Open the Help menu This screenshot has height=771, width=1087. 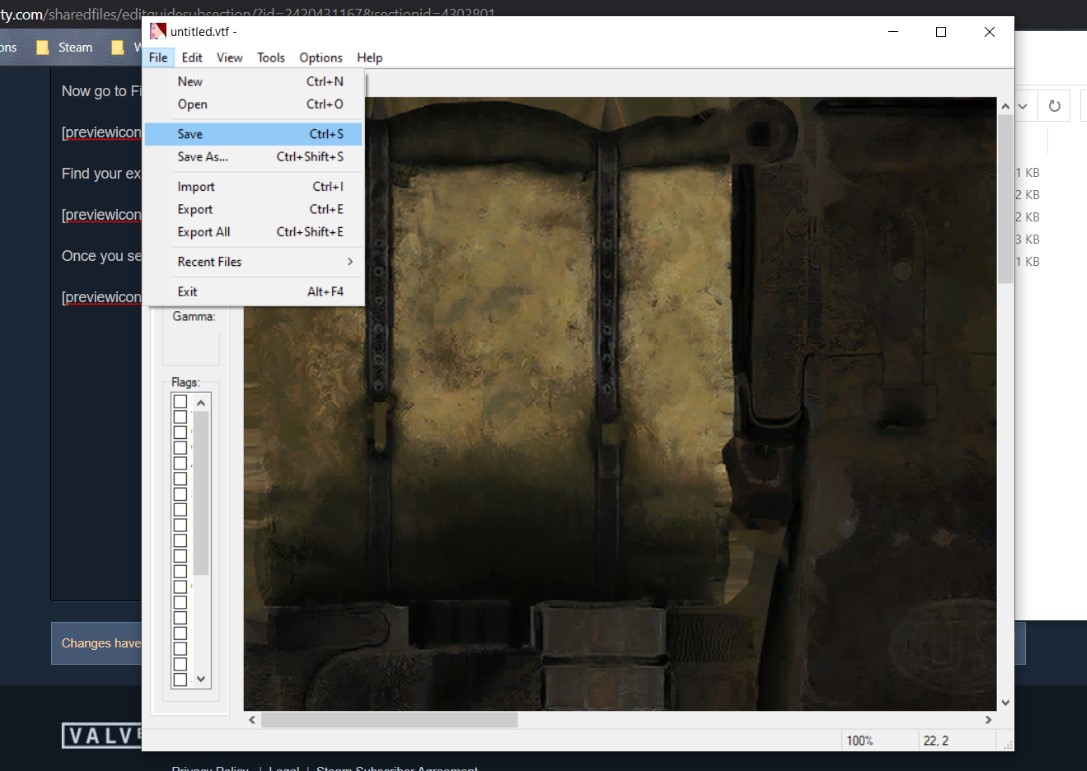(x=369, y=58)
